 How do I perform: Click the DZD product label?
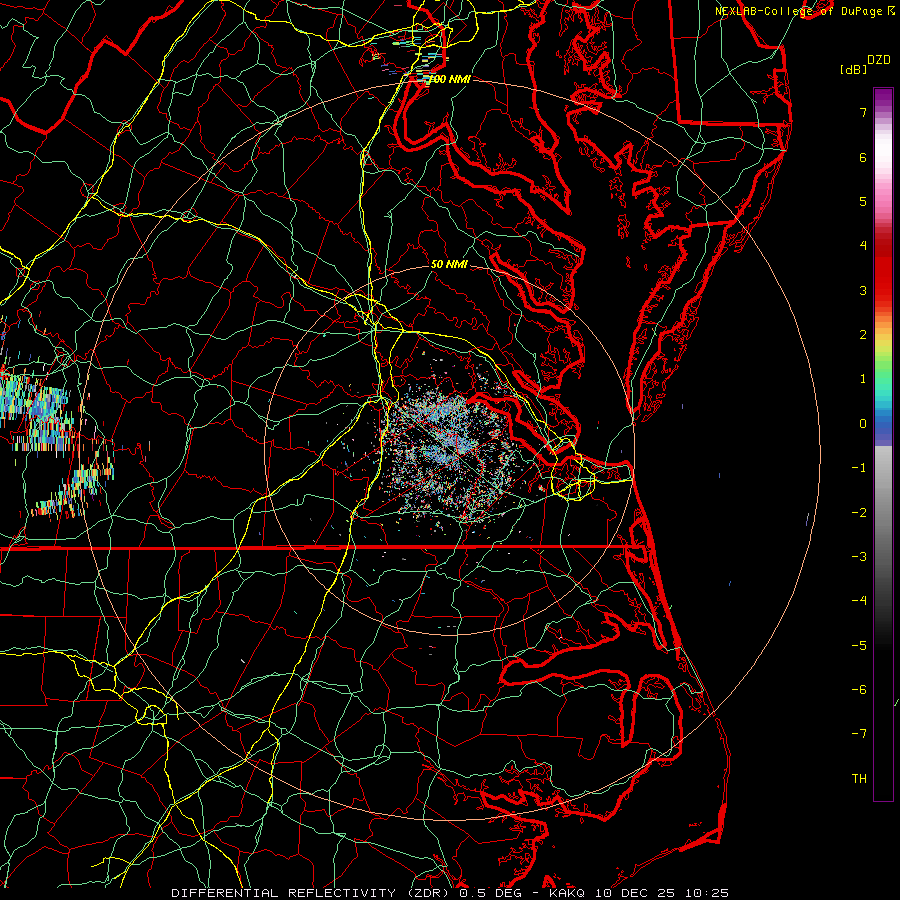pos(878,60)
